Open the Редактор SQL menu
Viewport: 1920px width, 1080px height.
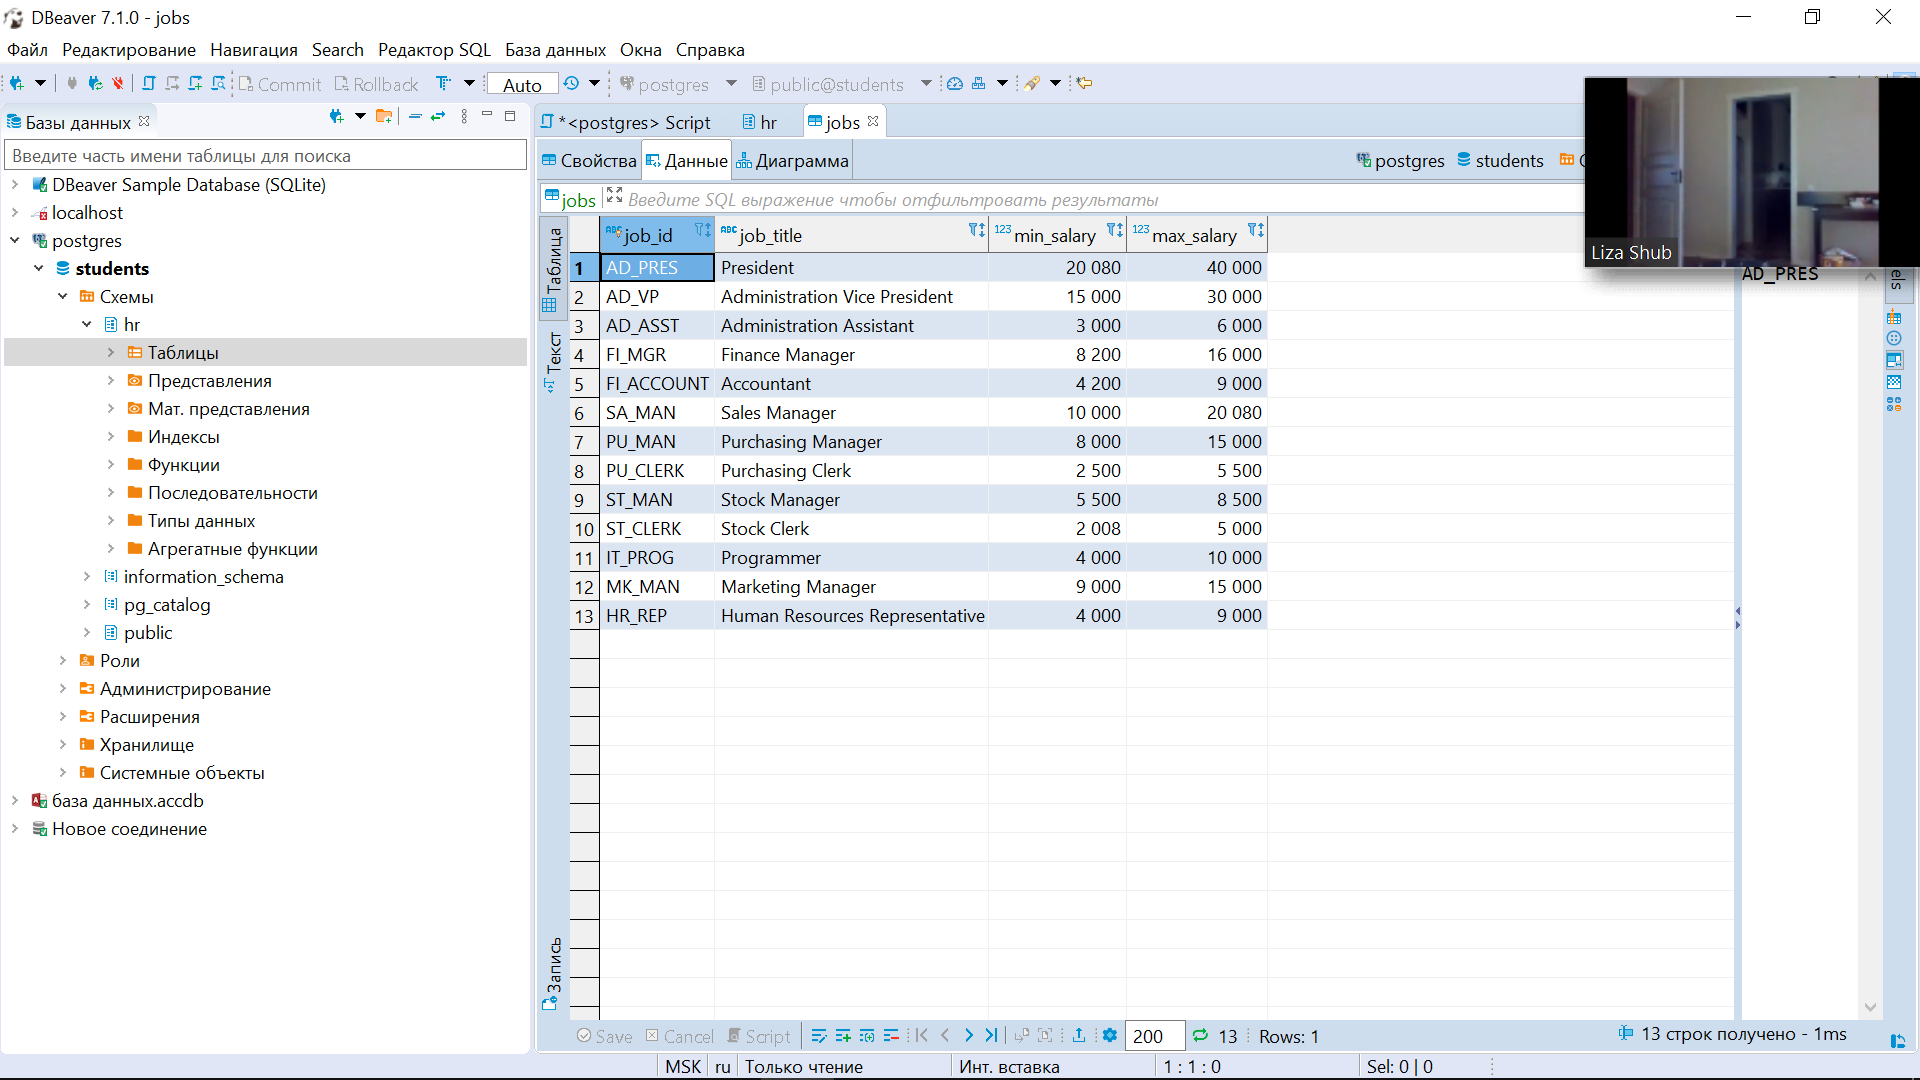tap(434, 50)
